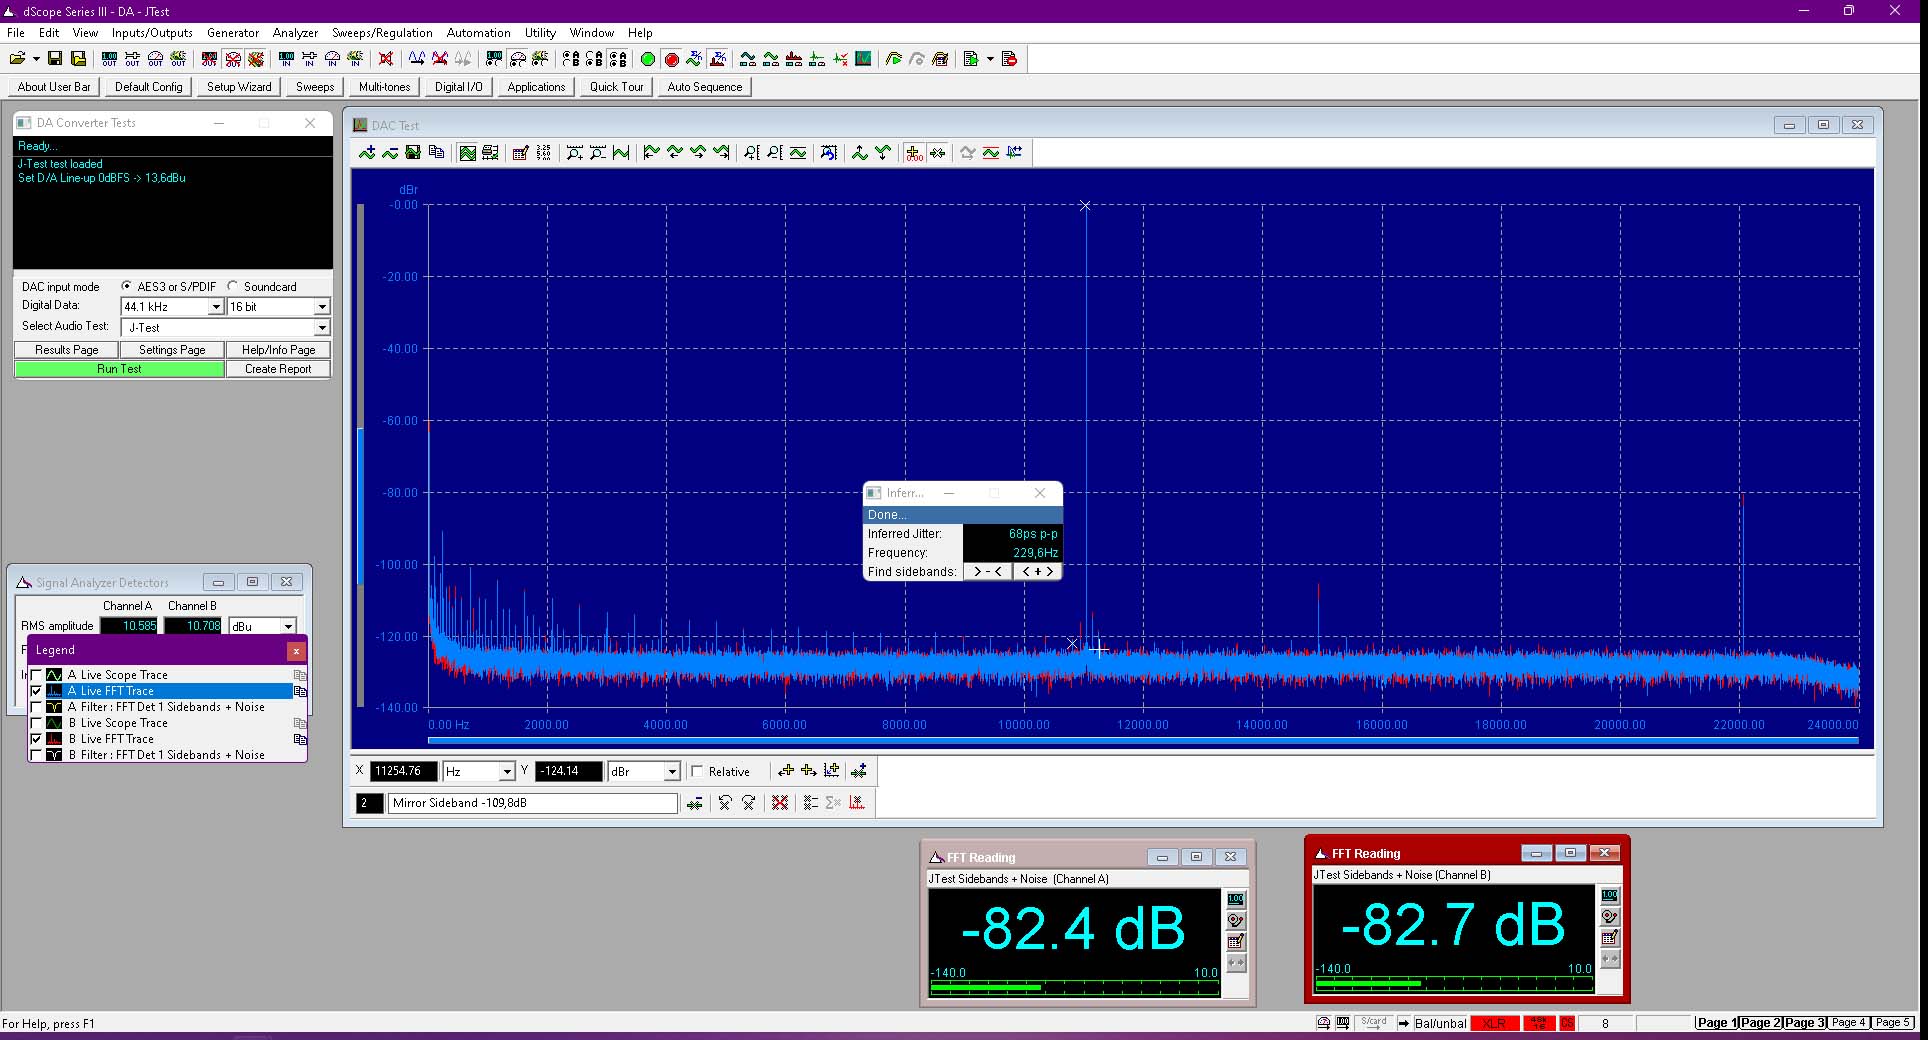Expand the Select Audio Test J-Test dropdown
The width and height of the screenshot is (1928, 1040).
tap(322, 328)
